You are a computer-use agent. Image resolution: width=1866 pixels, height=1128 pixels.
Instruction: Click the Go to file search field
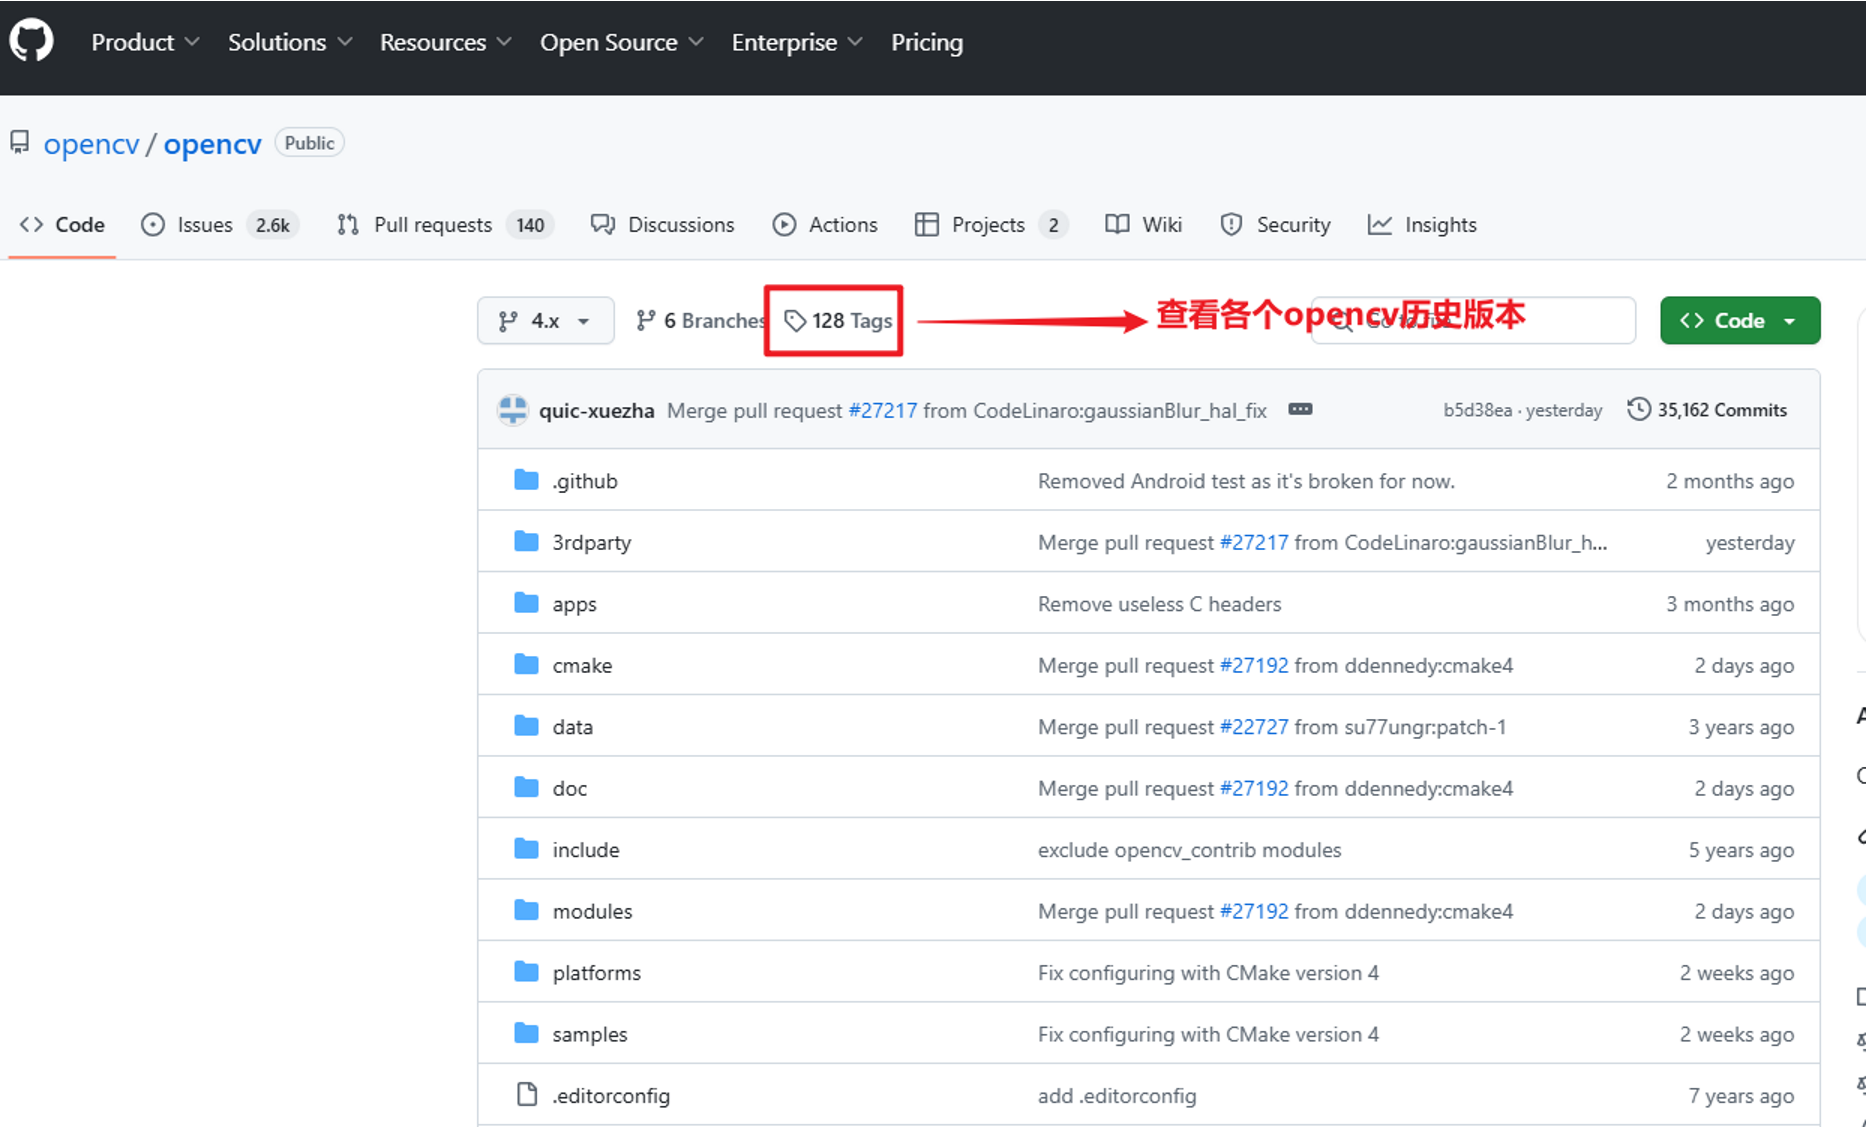(1473, 321)
